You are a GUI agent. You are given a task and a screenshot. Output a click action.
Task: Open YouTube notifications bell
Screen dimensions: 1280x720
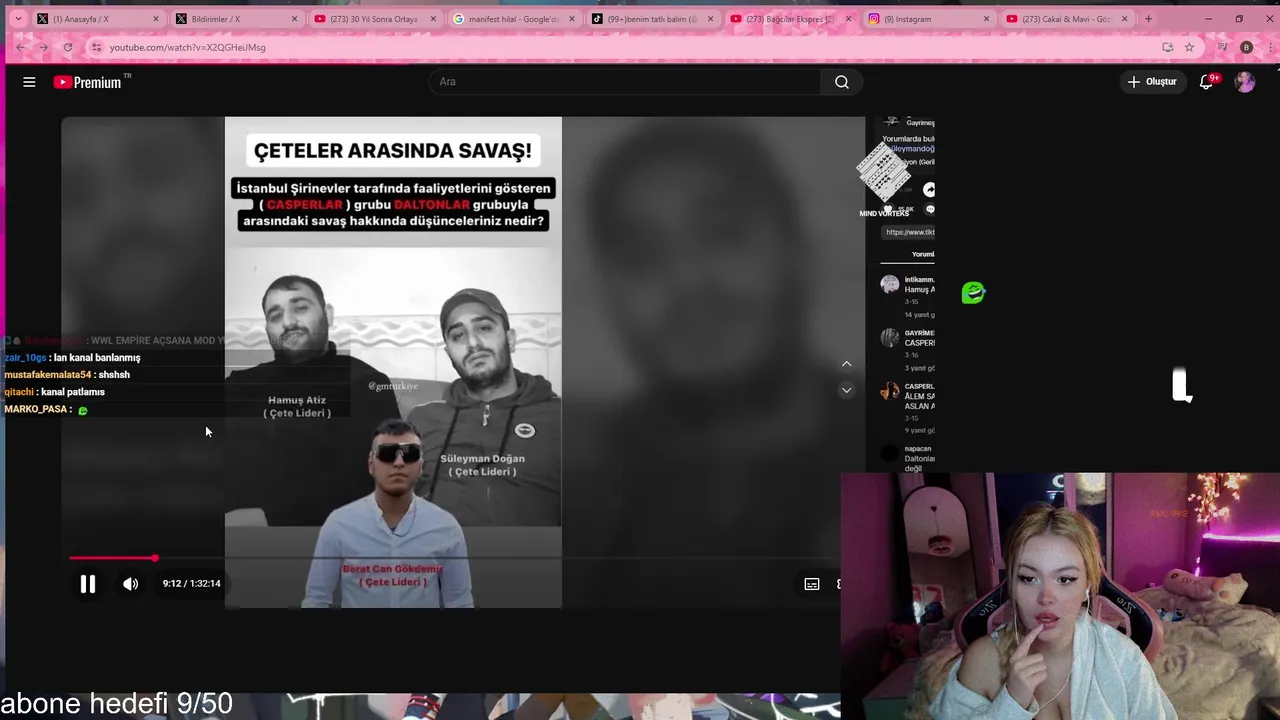(1207, 82)
